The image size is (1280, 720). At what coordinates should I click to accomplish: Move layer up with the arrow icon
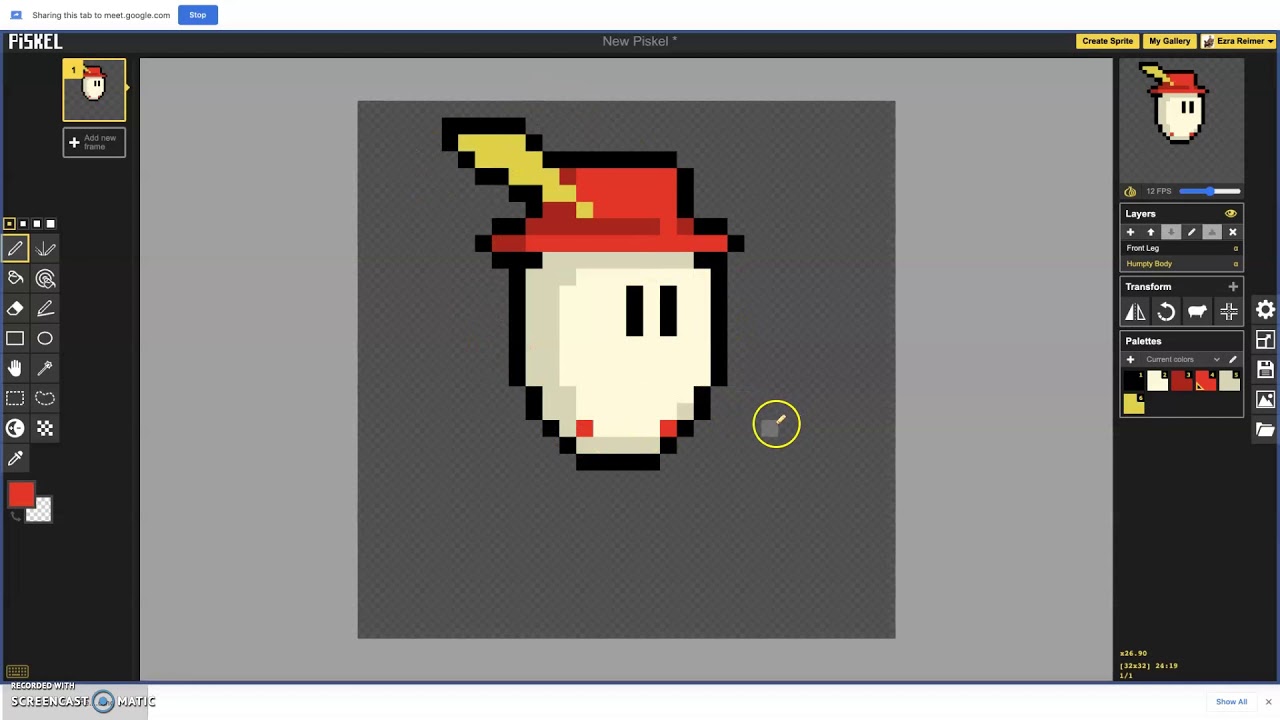[x=1150, y=232]
